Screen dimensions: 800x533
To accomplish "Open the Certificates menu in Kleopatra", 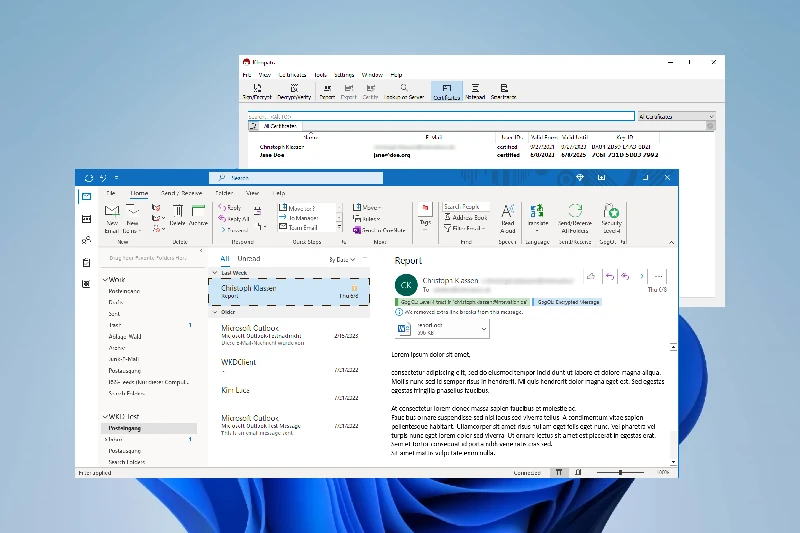I will coord(292,75).
